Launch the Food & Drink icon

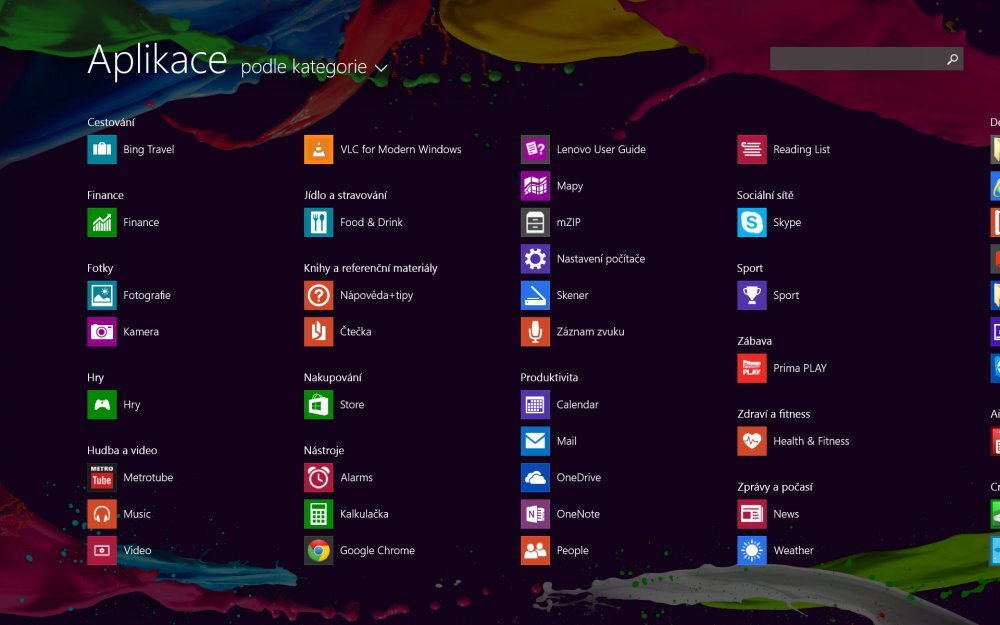point(318,222)
